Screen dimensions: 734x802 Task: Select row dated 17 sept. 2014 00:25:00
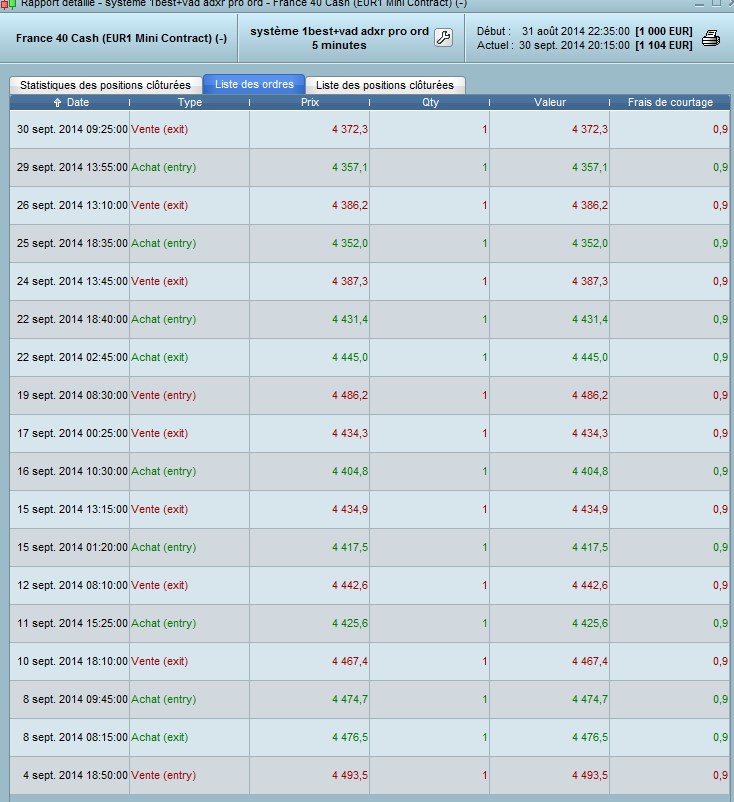pos(369,434)
